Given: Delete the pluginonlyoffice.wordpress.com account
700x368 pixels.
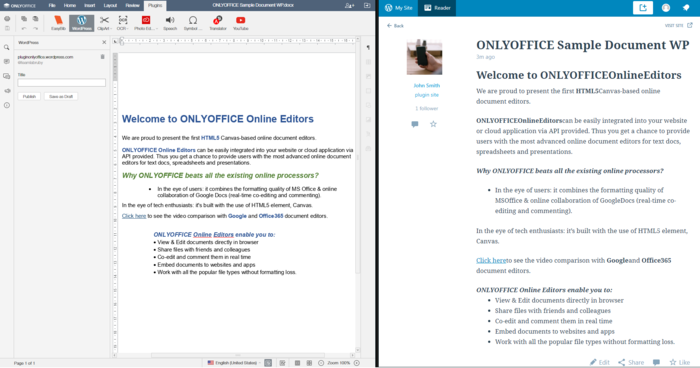Looking at the screenshot, I should point(103,57).
